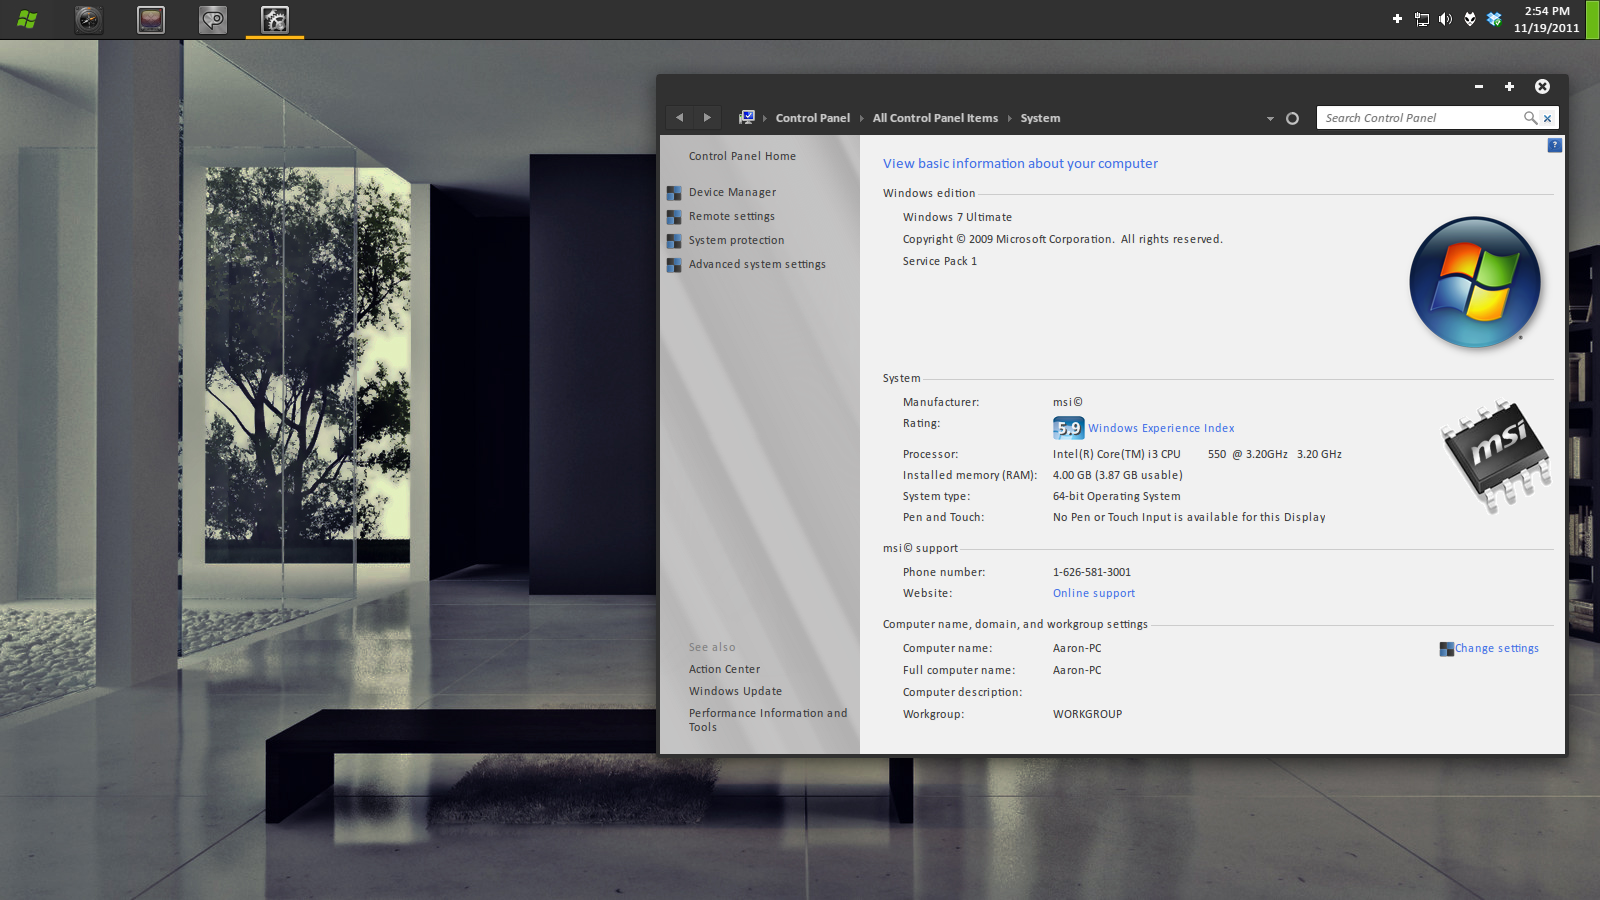Image resolution: width=1600 pixels, height=900 pixels.
Task: Open Online support website link
Action: (x=1093, y=593)
